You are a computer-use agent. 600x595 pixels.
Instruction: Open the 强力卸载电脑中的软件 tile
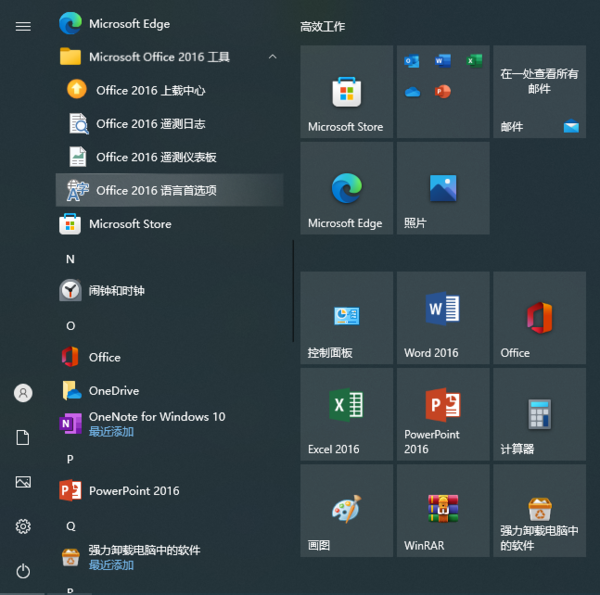click(540, 511)
